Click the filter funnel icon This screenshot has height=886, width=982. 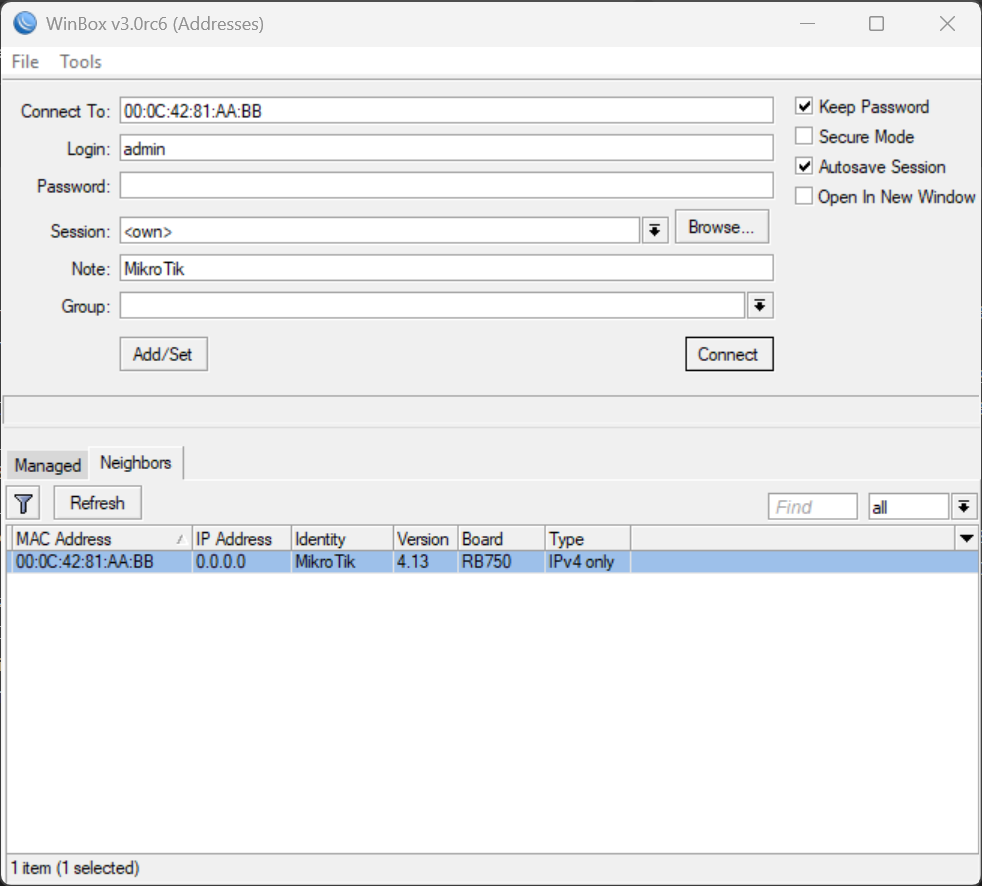click(22, 502)
